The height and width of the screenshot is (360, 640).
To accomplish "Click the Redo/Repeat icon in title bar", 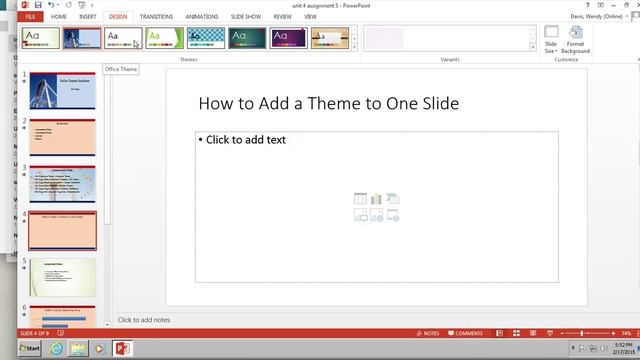I will (69, 5).
